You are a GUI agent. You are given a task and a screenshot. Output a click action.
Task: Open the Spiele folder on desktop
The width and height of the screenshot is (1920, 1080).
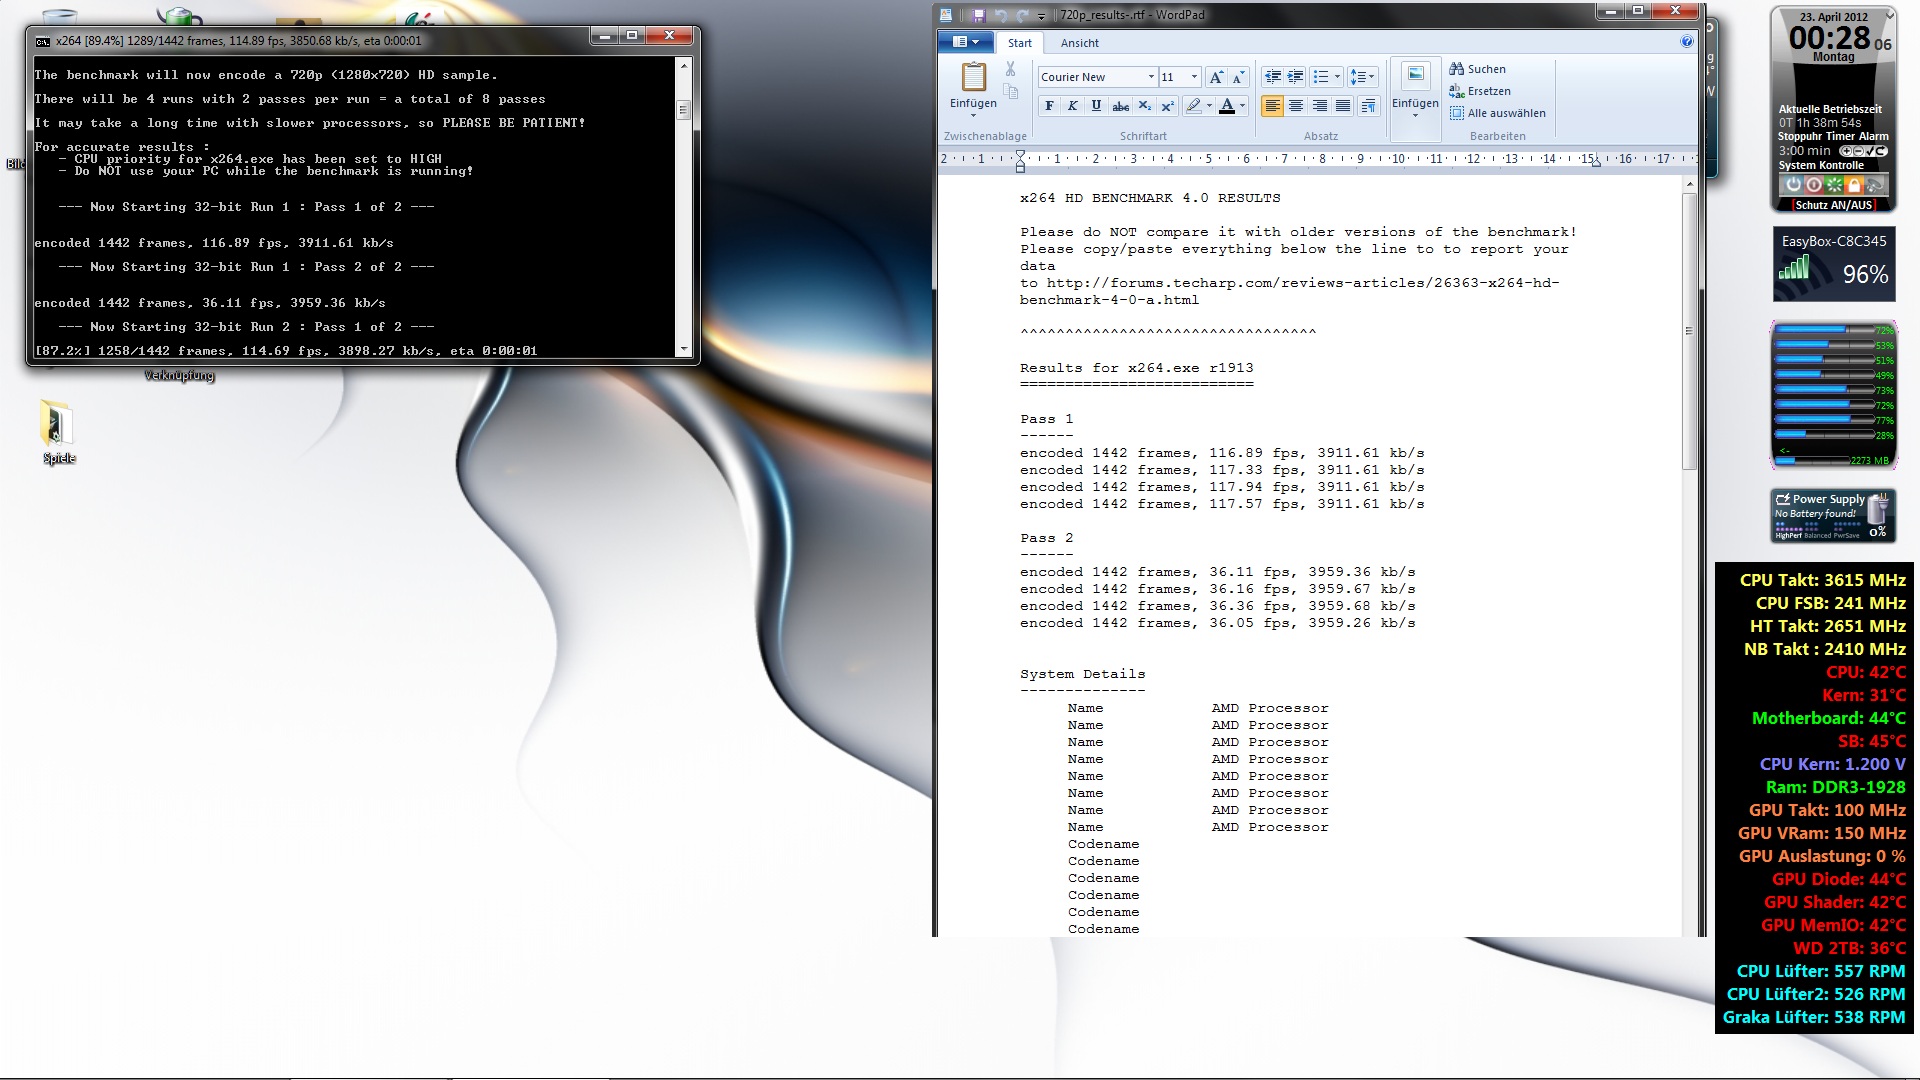point(57,425)
